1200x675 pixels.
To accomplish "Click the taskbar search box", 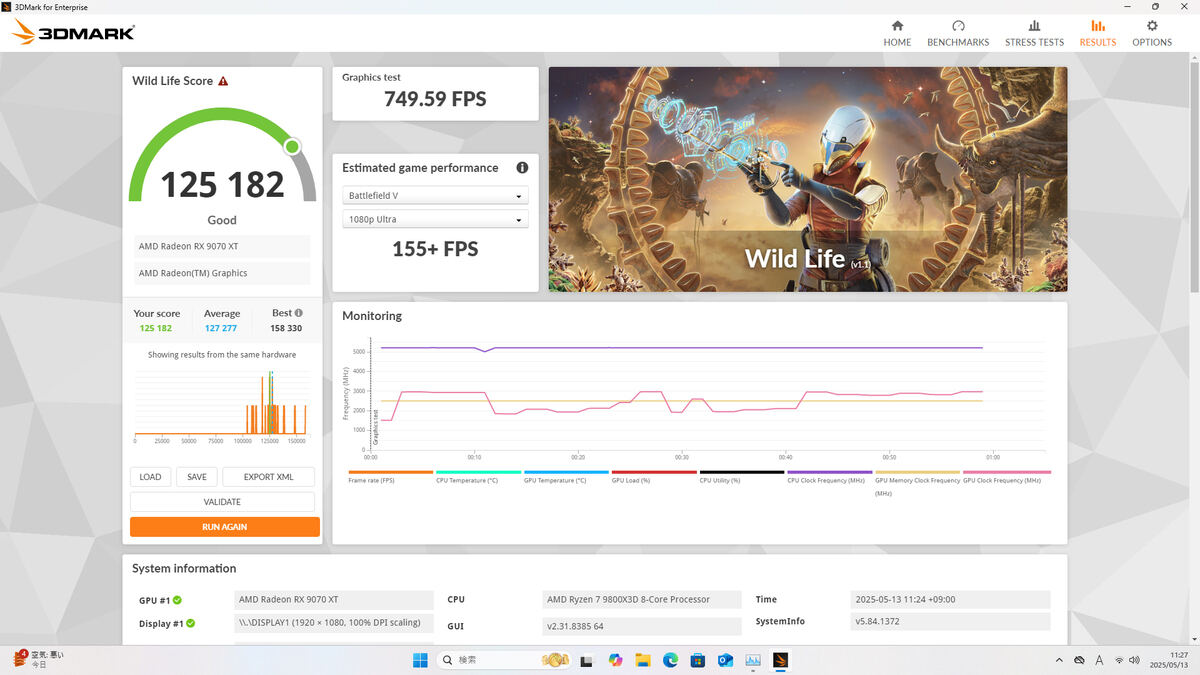I will pyautogui.click(x=505, y=660).
